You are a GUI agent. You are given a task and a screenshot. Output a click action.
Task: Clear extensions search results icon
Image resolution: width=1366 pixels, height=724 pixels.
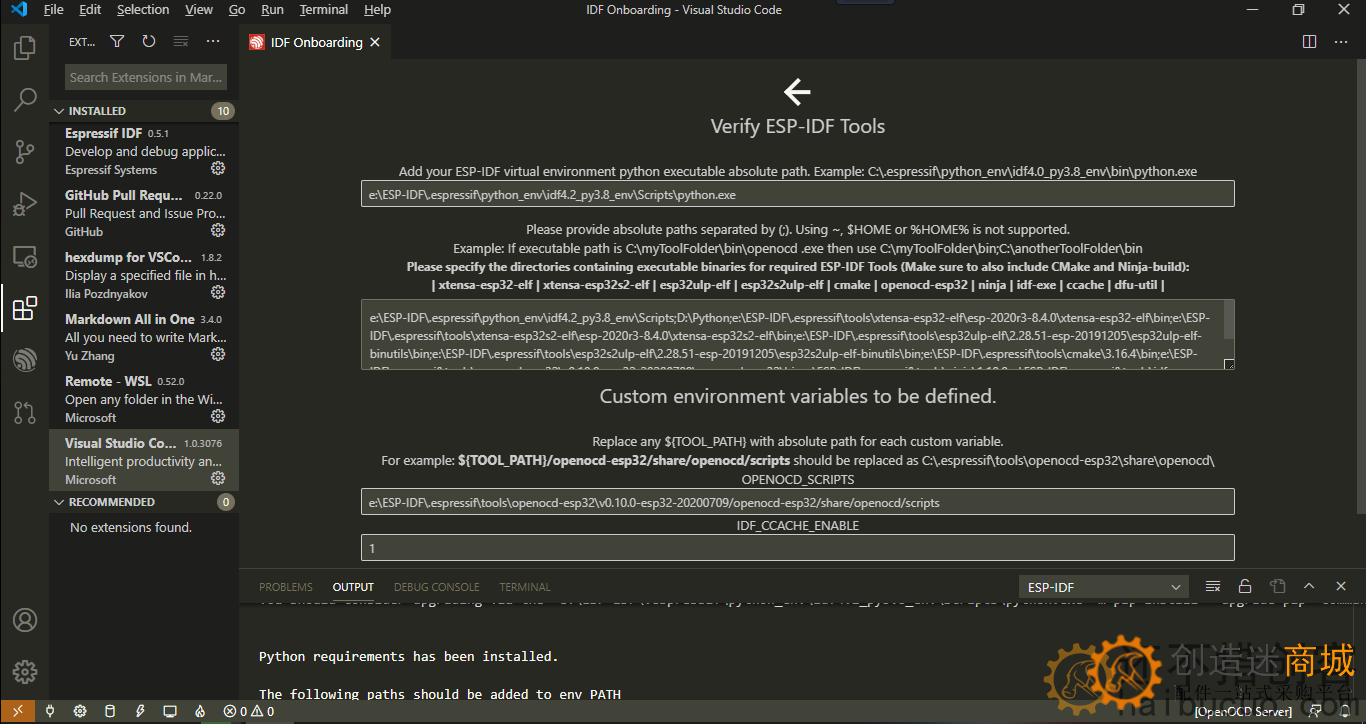181,42
